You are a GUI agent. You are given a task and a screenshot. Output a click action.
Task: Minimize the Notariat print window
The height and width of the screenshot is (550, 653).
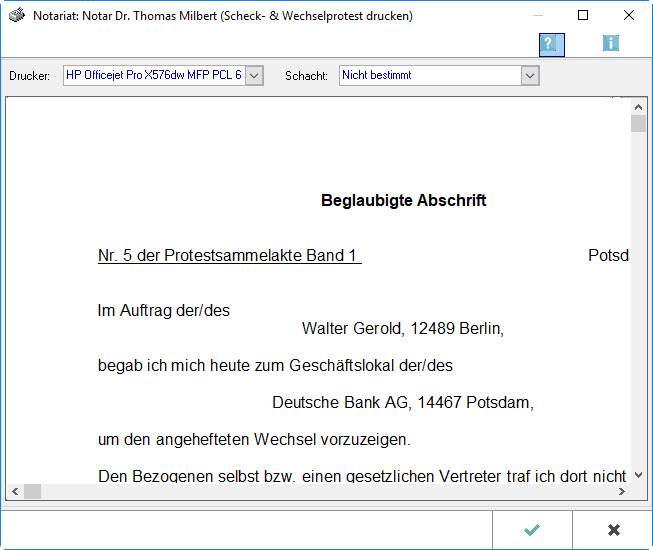coord(538,15)
